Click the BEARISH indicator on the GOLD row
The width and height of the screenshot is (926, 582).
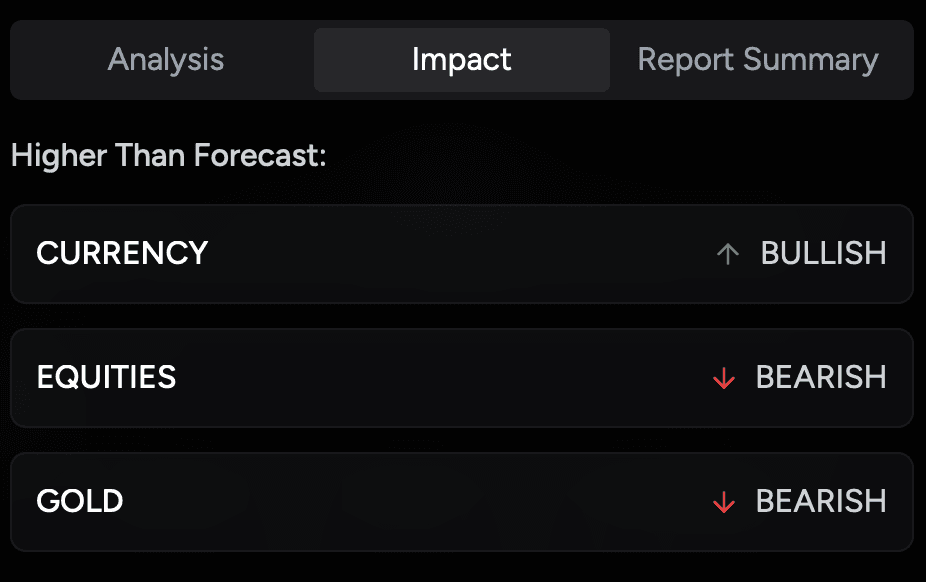point(723,501)
